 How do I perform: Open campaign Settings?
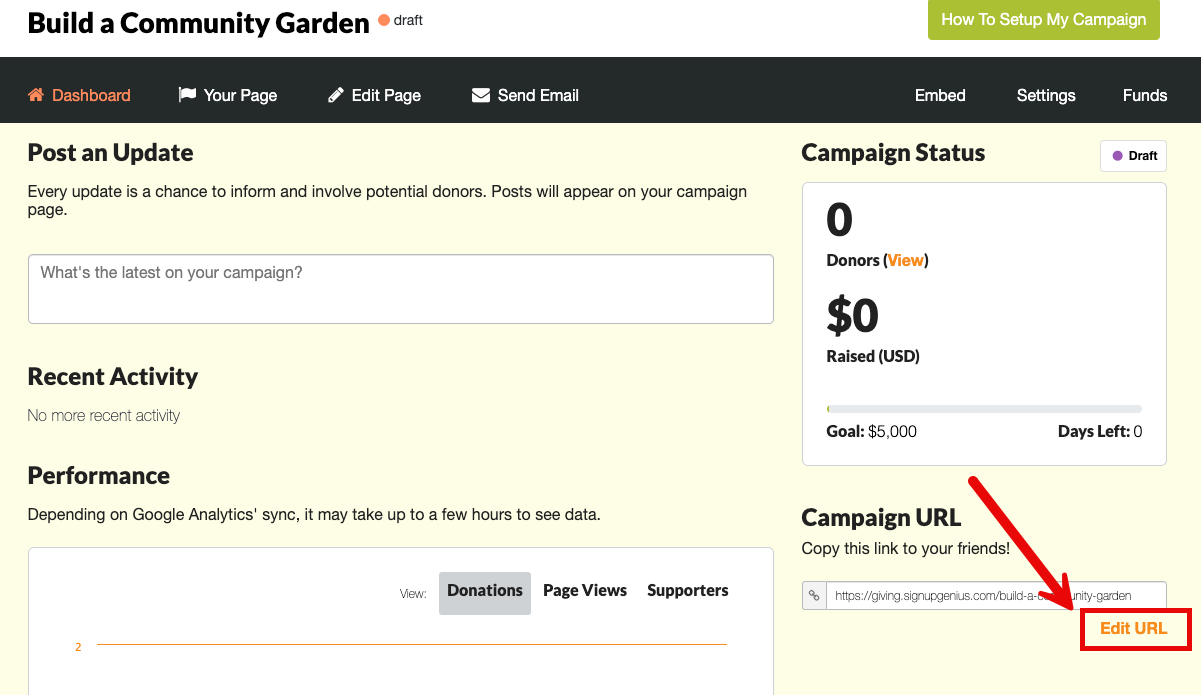[1046, 95]
